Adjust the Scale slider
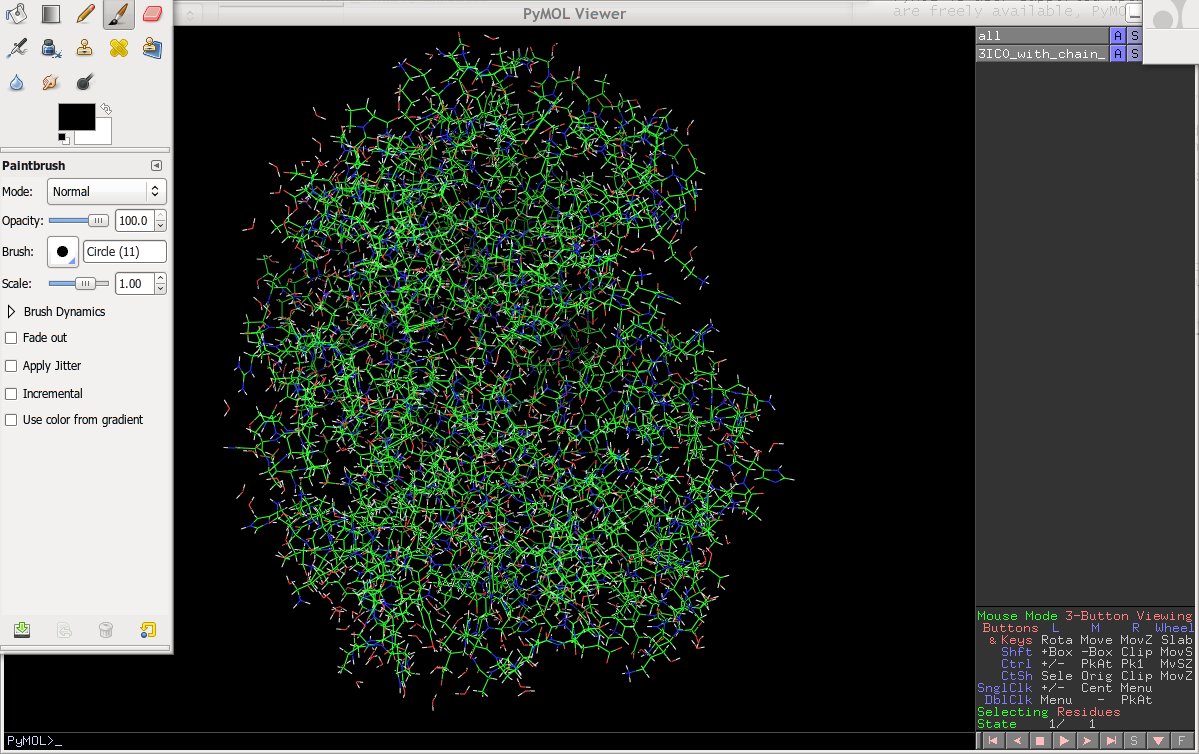Viewport: 1199px width, 754px height. pos(78,283)
